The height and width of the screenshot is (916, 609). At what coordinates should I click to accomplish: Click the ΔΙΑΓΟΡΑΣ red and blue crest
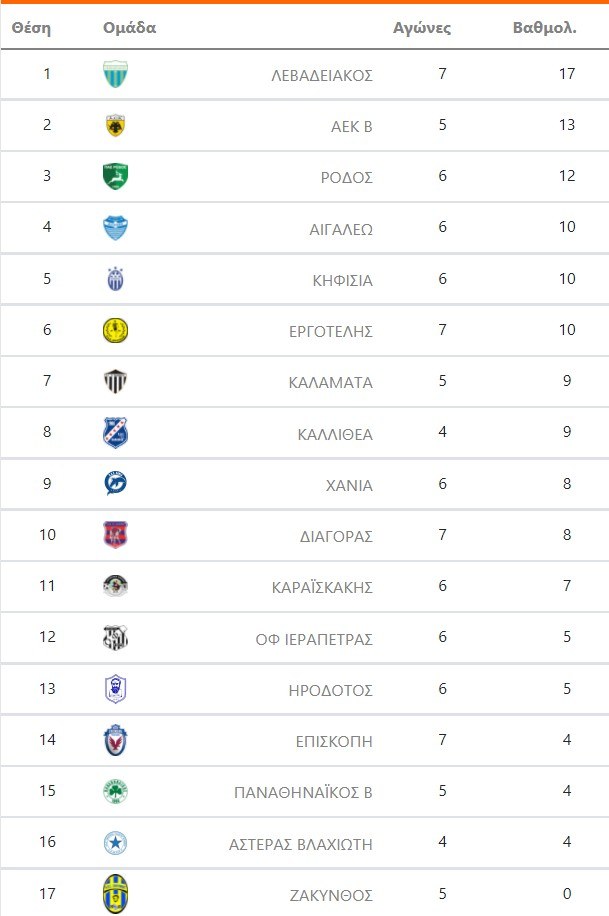[115, 536]
